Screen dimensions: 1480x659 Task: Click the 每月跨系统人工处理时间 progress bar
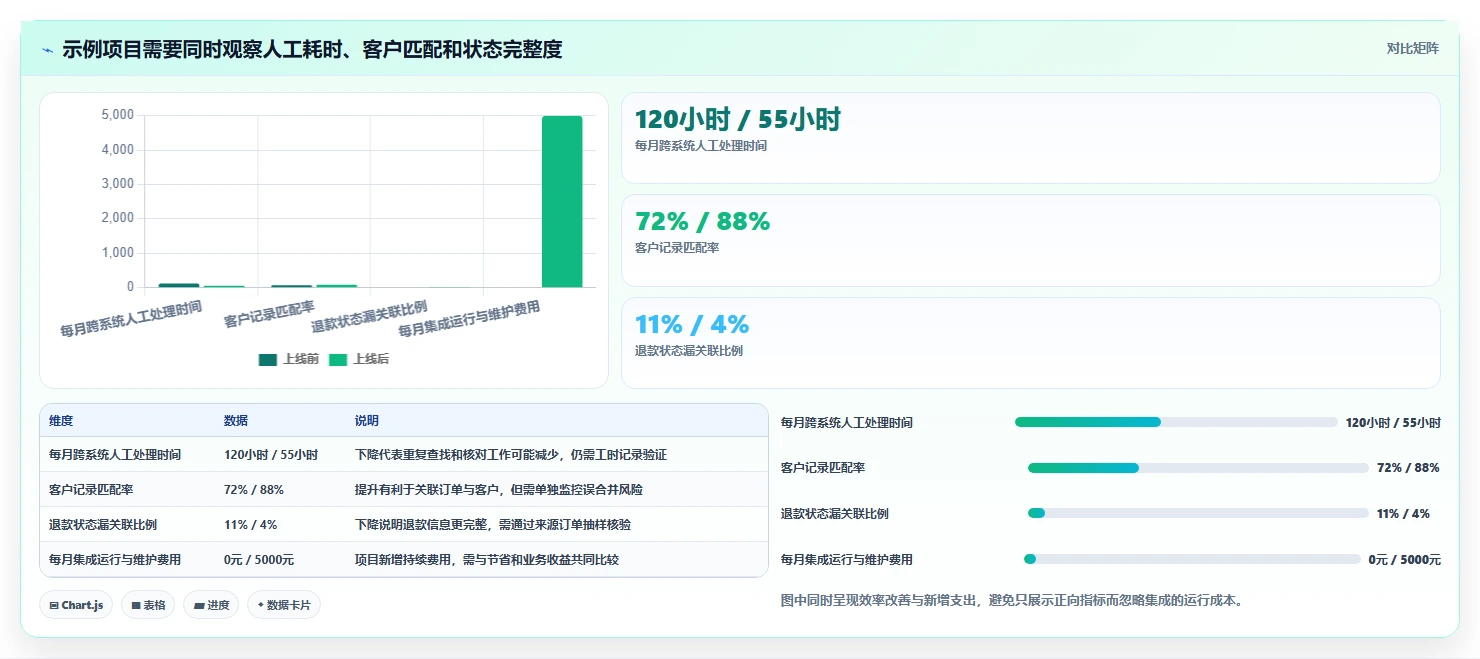tap(1176, 422)
